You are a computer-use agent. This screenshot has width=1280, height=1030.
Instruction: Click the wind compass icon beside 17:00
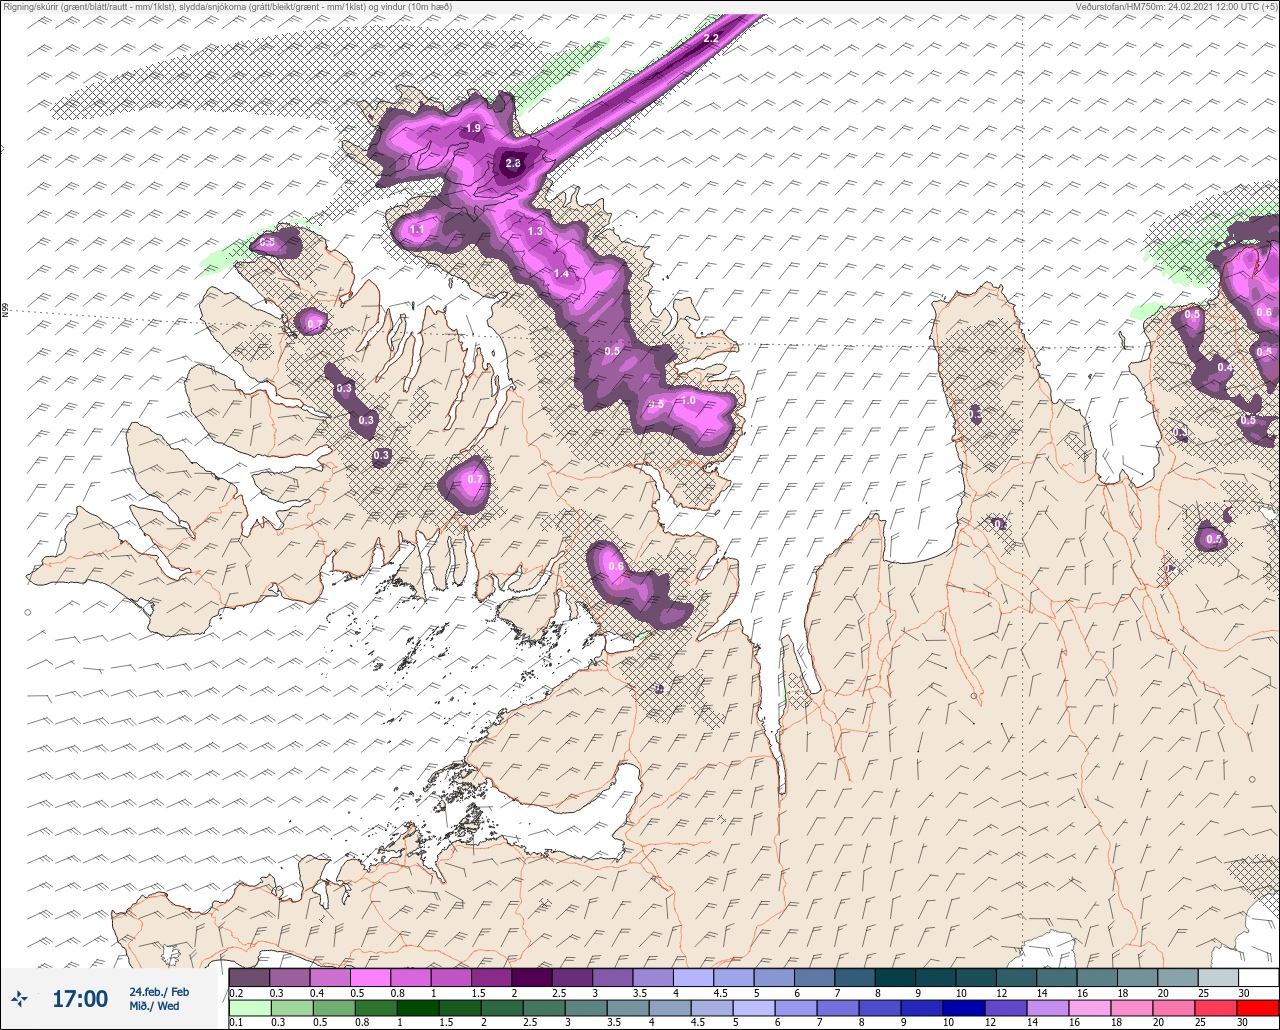pos(19,998)
